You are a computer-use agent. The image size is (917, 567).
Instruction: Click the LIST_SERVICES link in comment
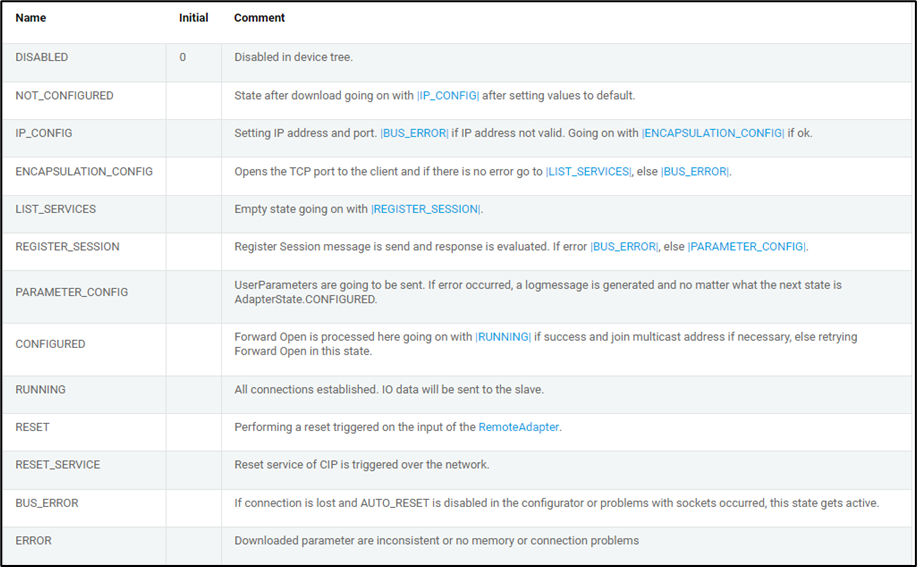click(x=588, y=172)
